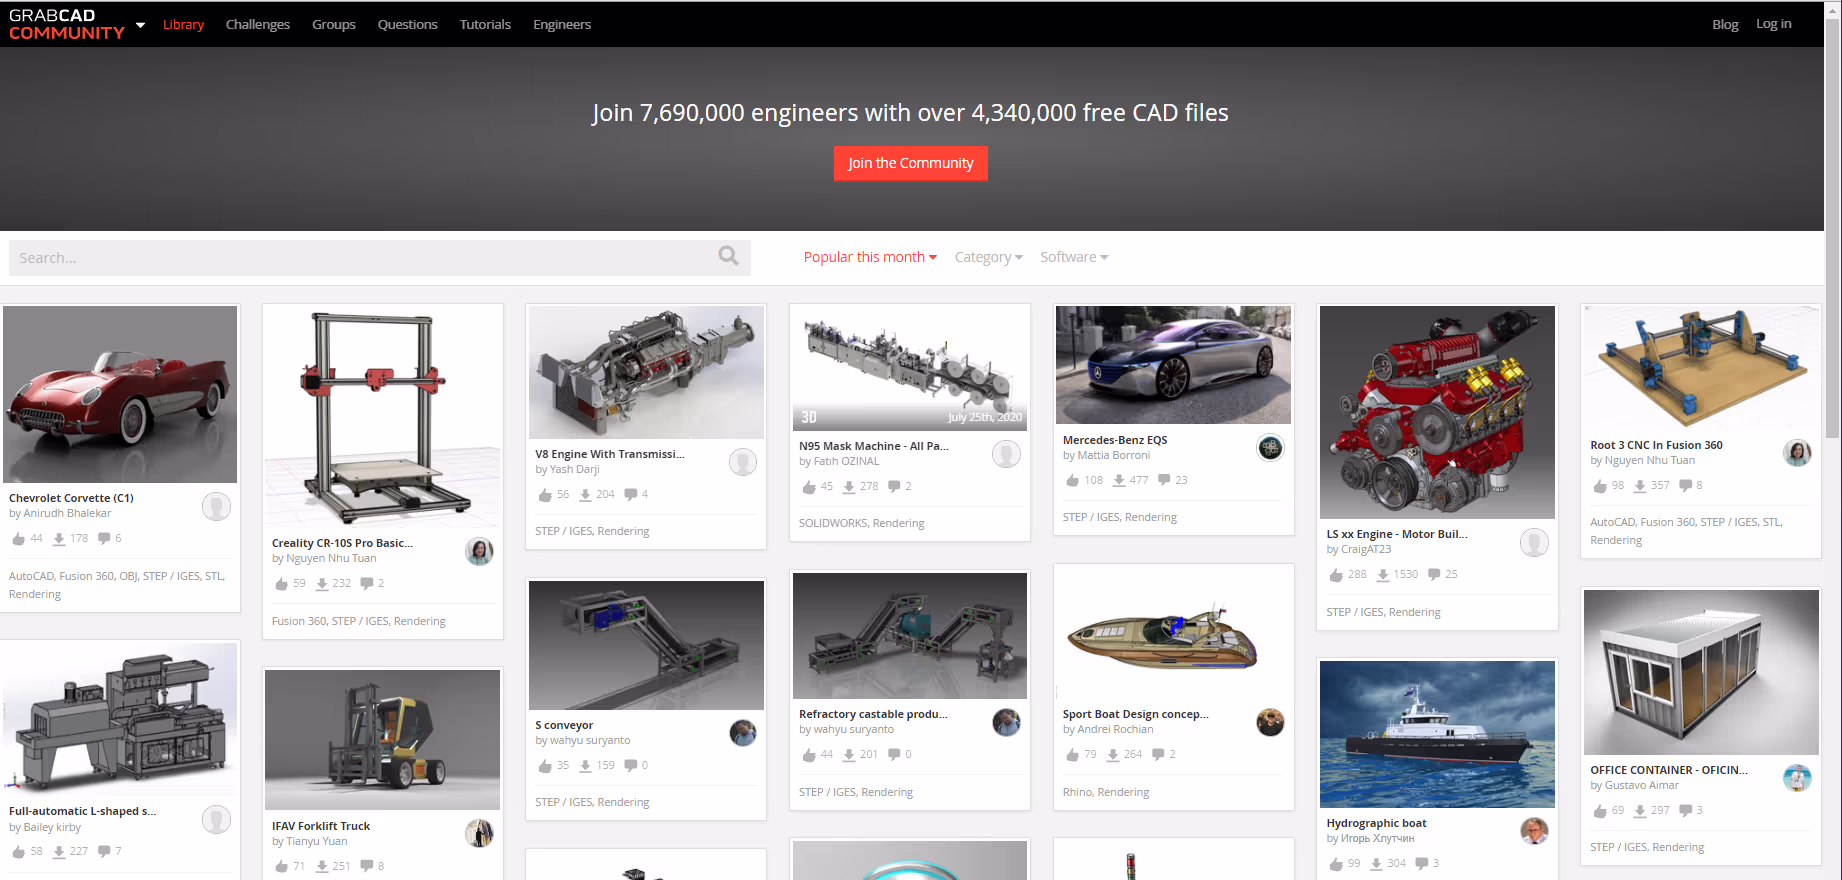The width and height of the screenshot is (1842, 880).
Task: Open the Refractory castable production title link
Action: [873, 714]
